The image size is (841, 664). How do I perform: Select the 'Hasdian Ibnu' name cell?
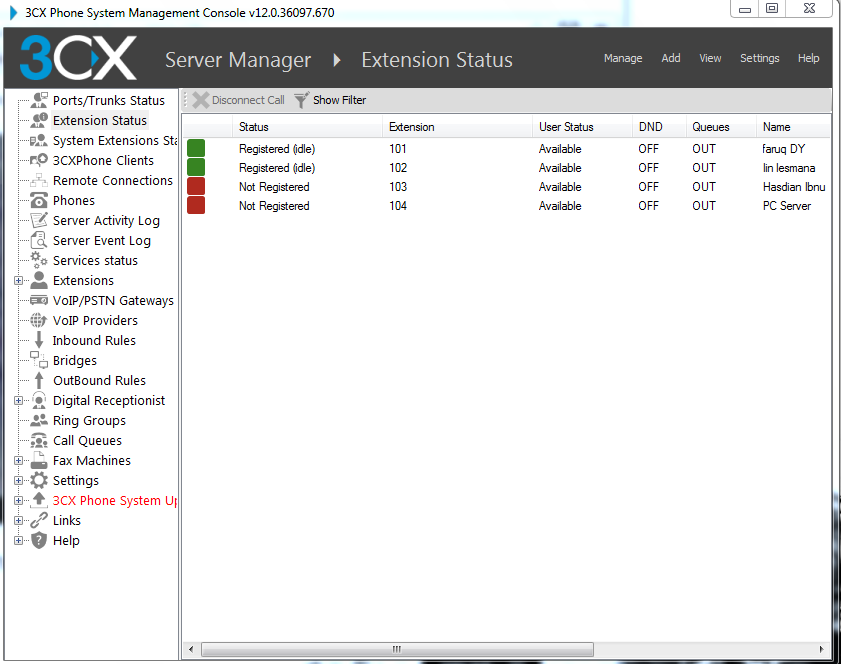[x=794, y=187]
